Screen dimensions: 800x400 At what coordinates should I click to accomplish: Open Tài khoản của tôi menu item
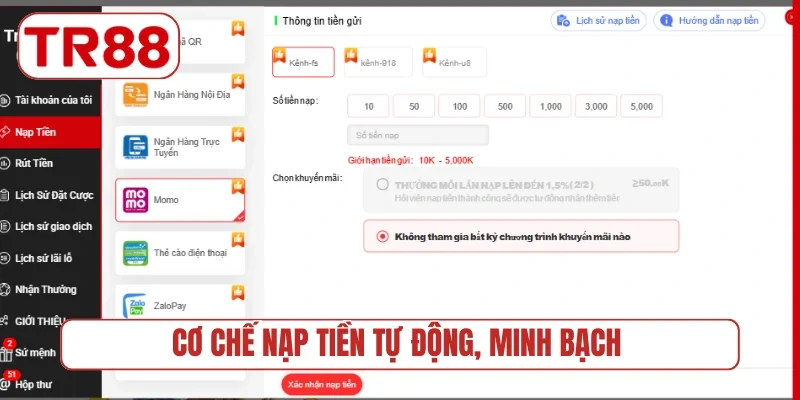[50, 100]
